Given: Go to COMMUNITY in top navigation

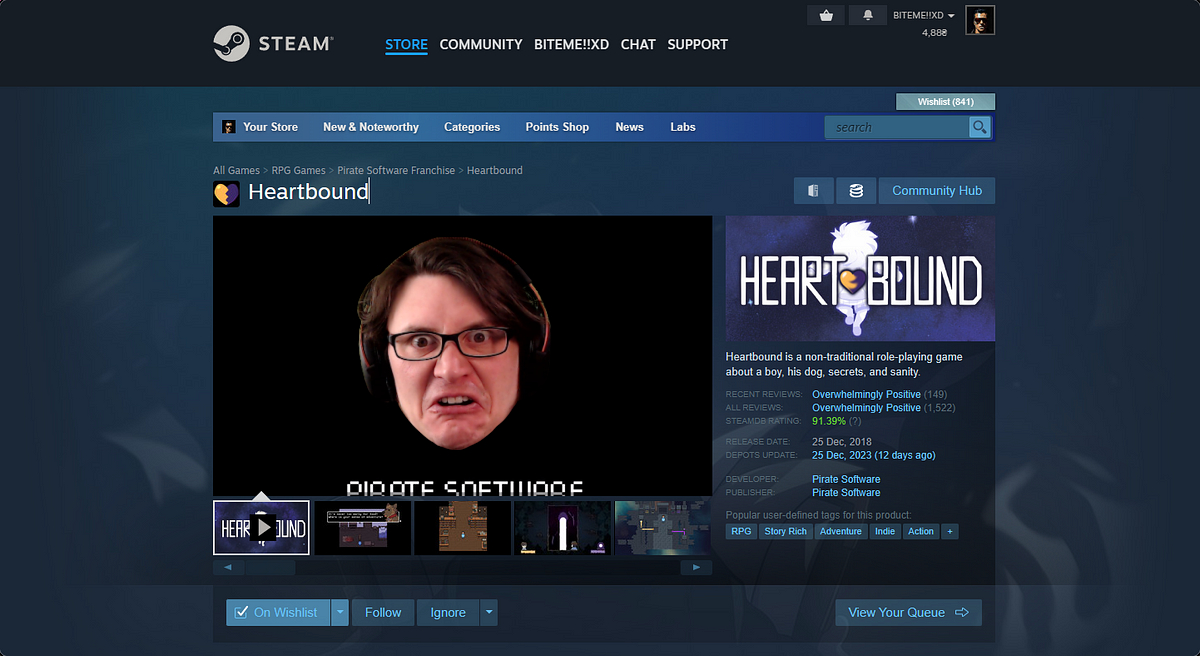Looking at the screenshot, I should pyautogui.click(x=481, y=44).
